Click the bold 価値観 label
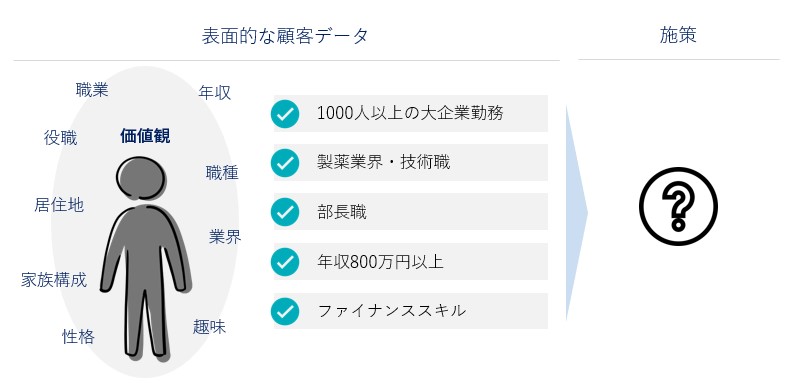 click(145, 136)
